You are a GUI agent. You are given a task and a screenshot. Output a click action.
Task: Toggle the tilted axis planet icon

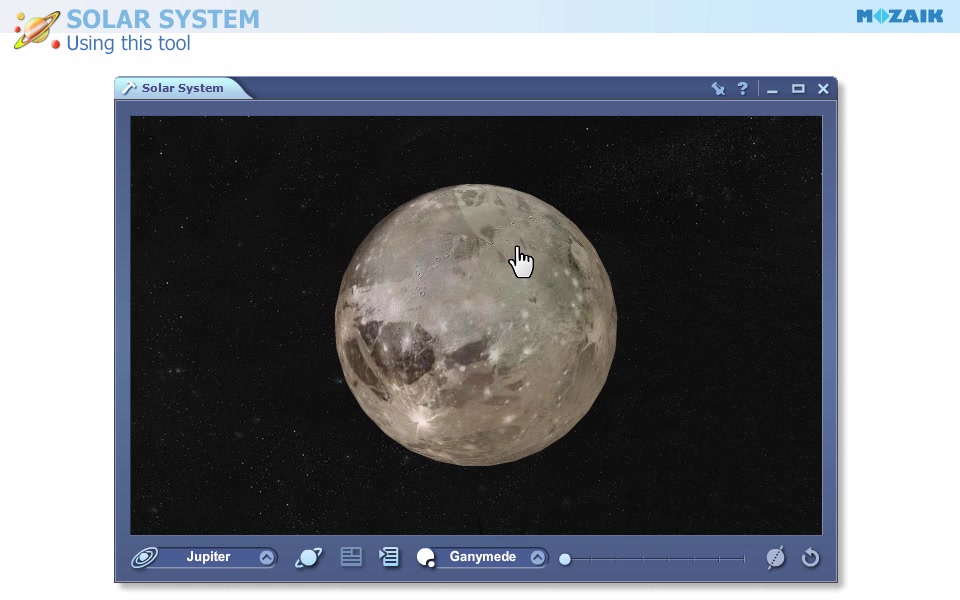tap(775, 557)
